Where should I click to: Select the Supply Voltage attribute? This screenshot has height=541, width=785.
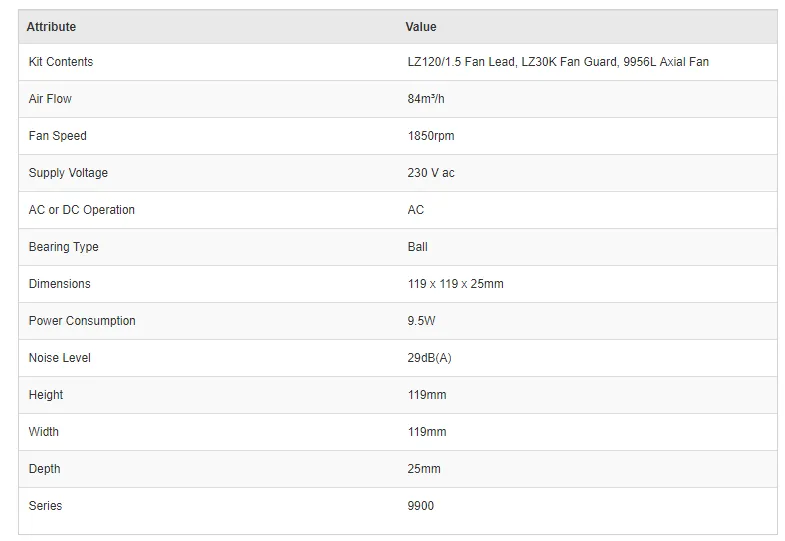pos(68,173)
